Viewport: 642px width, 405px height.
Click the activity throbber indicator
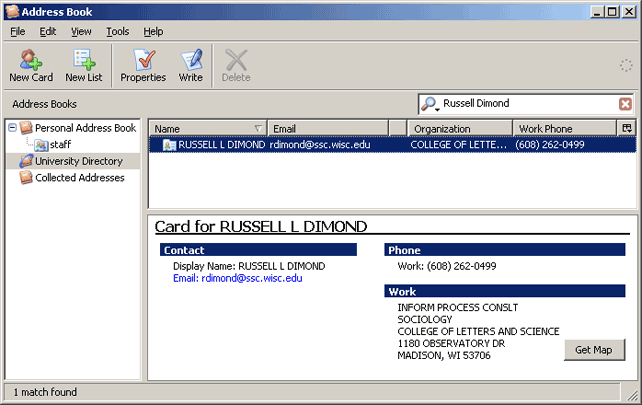click(x=626, y=66)
